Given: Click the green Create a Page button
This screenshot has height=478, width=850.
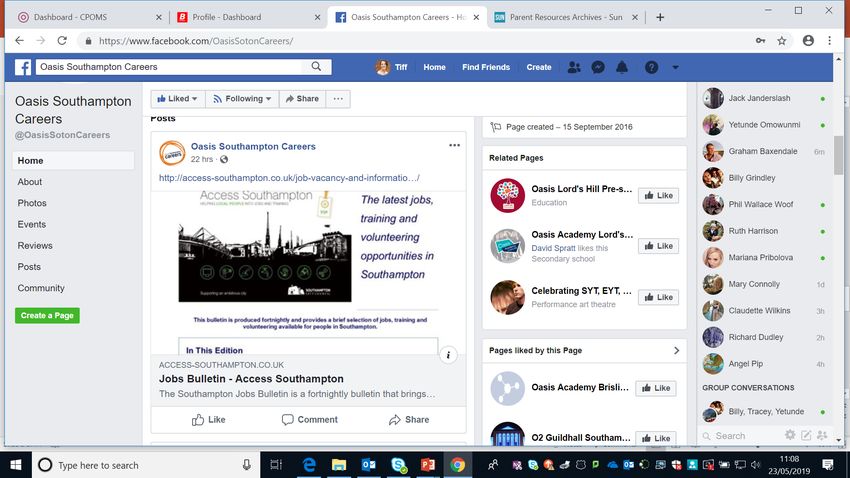Looking at the screenshot, I should tap(47, 315).
